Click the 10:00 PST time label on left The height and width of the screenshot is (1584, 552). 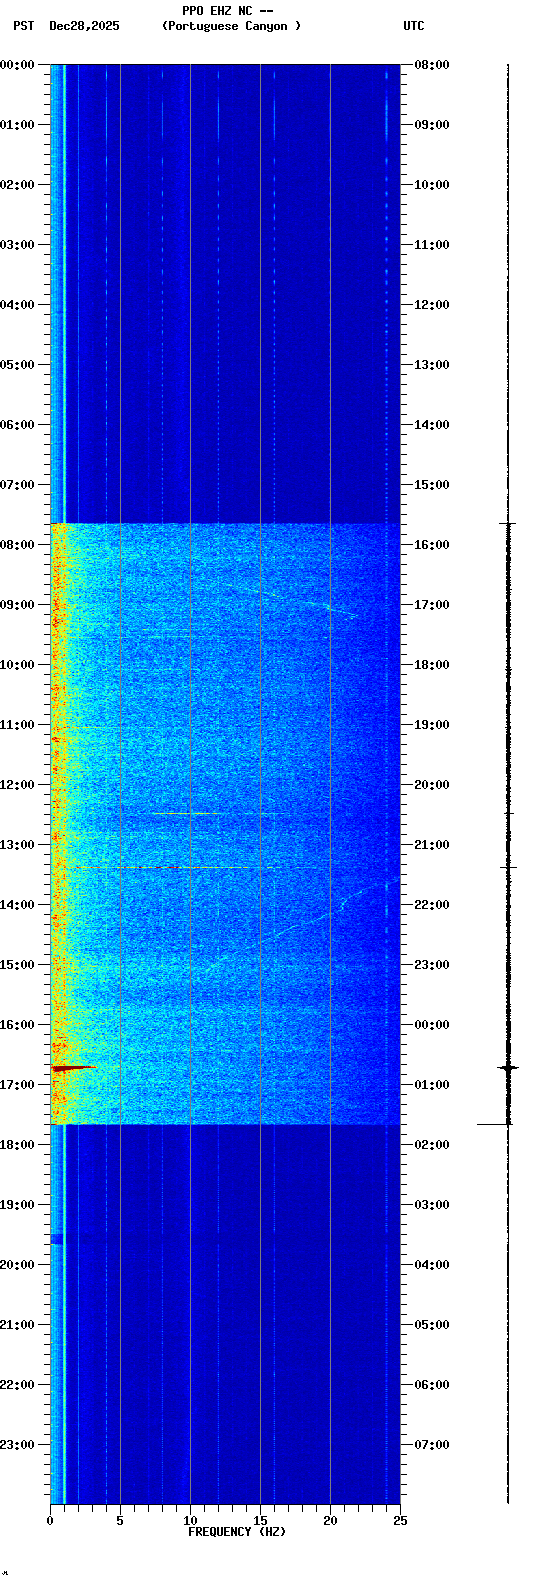17,665
